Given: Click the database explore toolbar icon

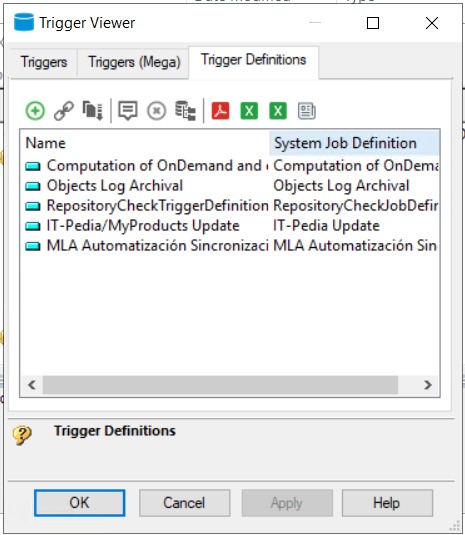Looking at the screenshot, I should (185, 111).
